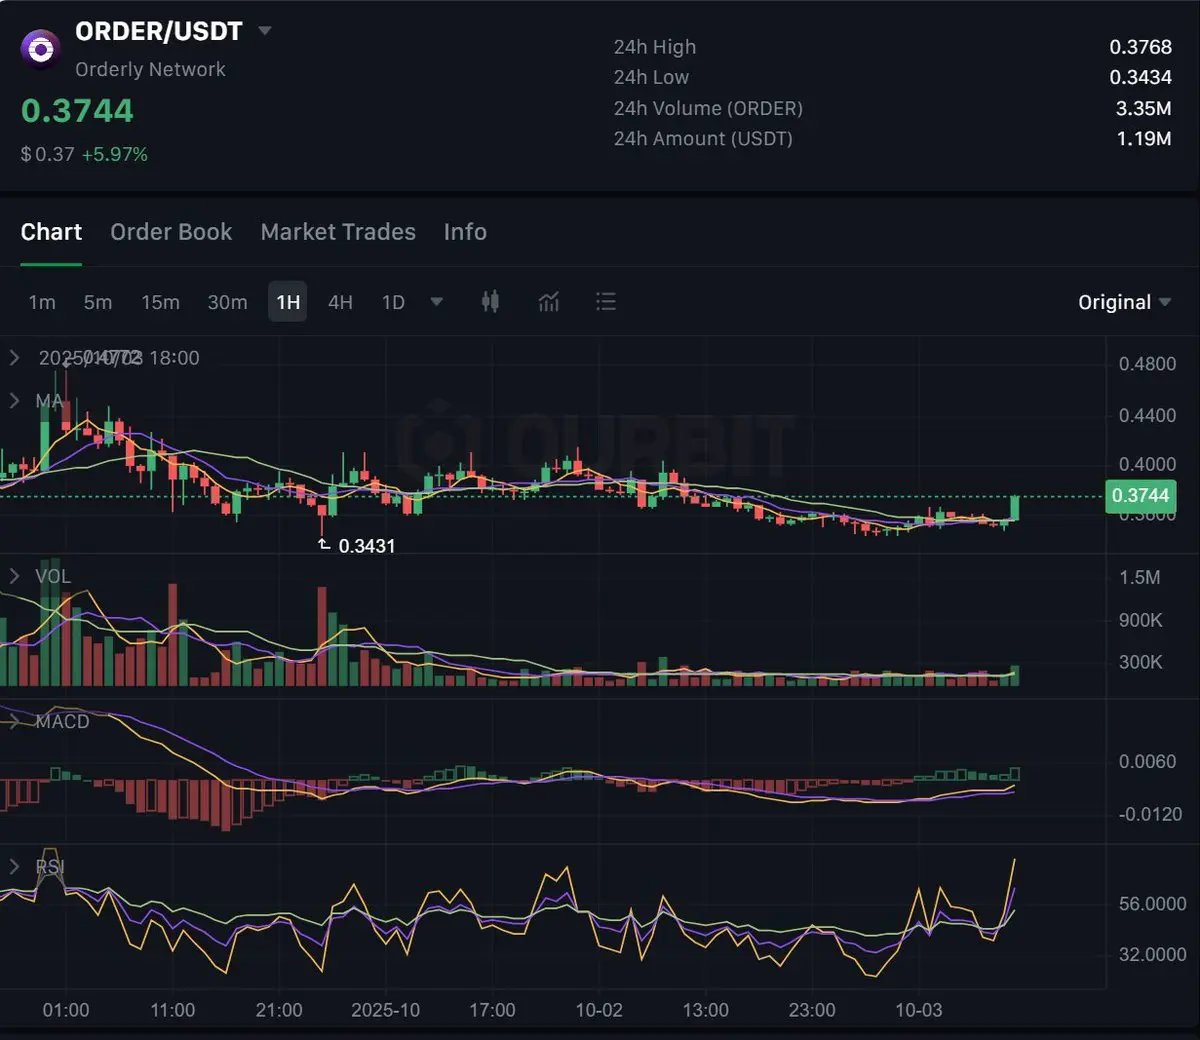Click the 24h Volume (ORDER) label
The image size is (1200, 1040).
tap(708, 108)
